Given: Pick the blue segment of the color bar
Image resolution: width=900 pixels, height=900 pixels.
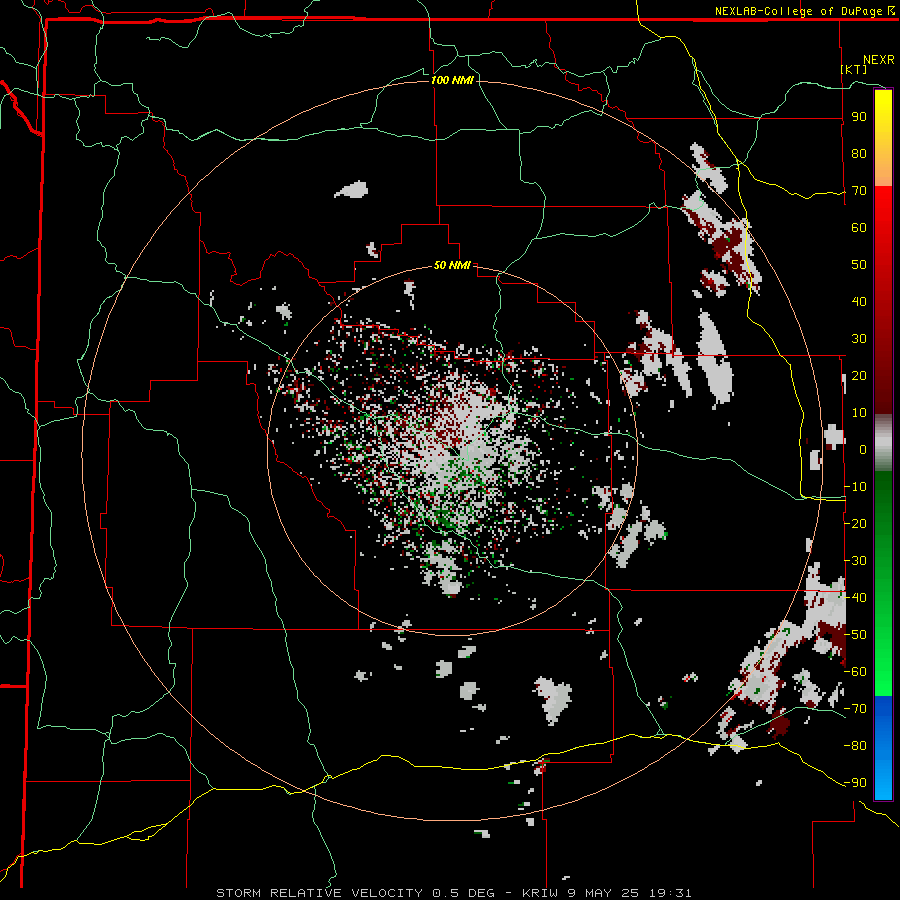Looking at the screenshot, I should click(x=883, y=747).
